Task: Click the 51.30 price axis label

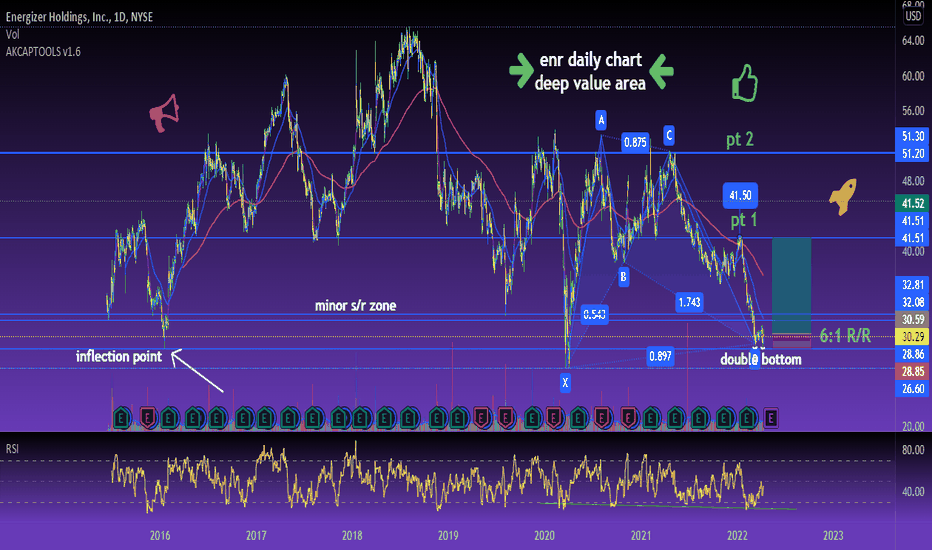Action: pos(912,136)
